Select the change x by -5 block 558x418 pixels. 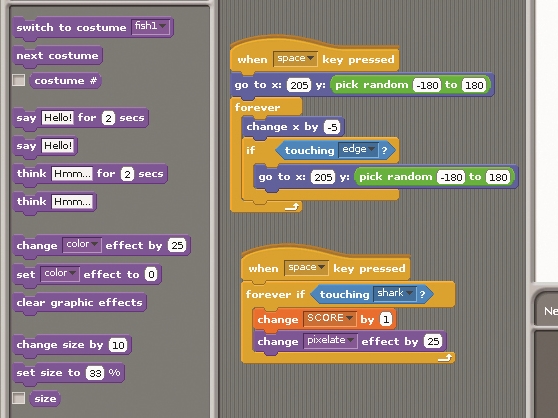click(x=293, y=127)
